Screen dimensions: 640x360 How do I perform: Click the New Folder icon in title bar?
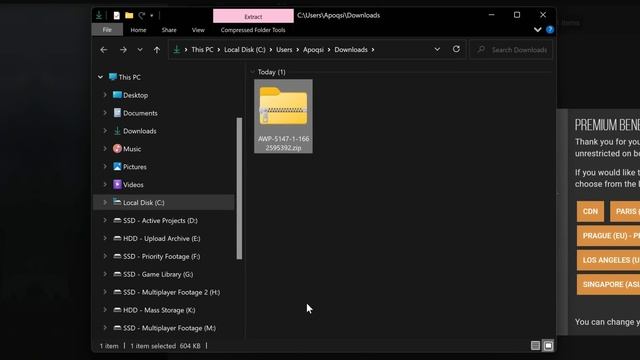(x=129, y=16)
